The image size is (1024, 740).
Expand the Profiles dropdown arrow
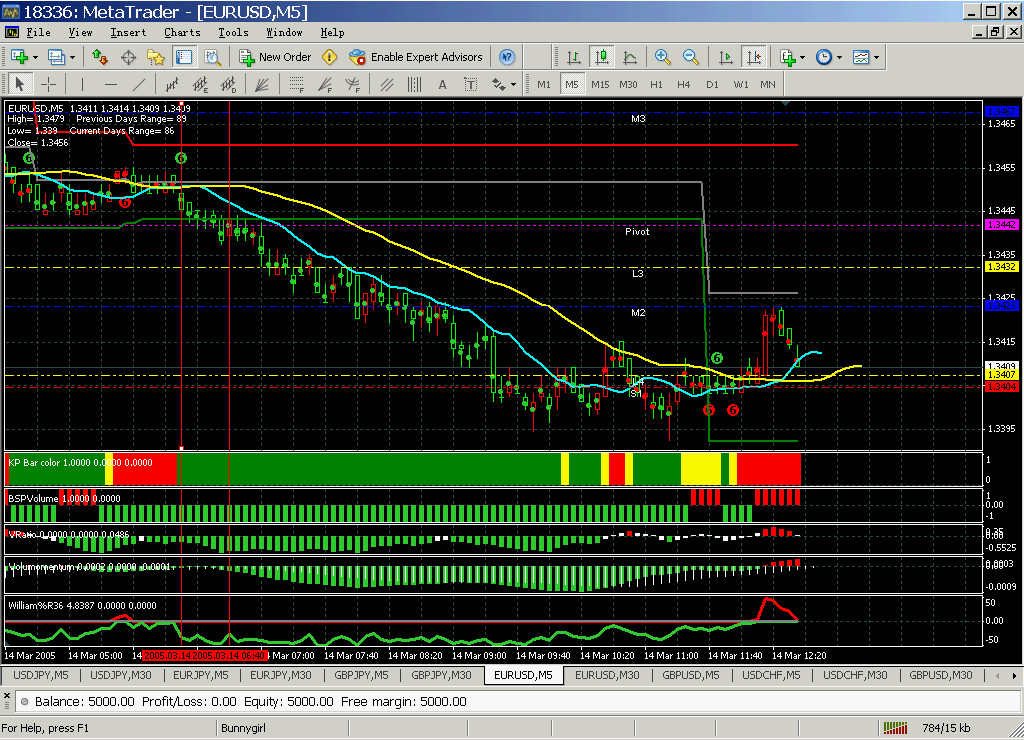(x=72, y=57)
